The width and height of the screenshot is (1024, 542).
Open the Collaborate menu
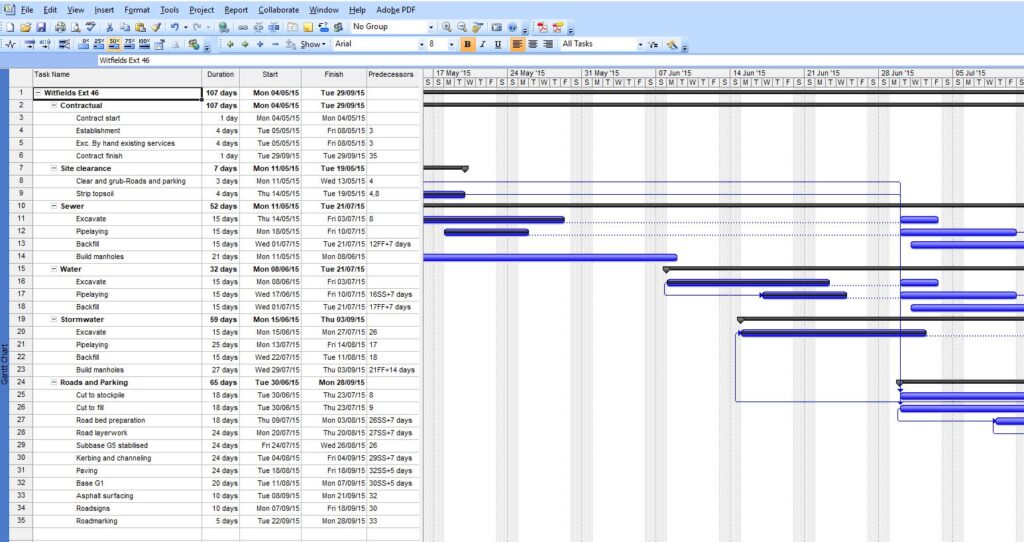click(x=278, y=9)
